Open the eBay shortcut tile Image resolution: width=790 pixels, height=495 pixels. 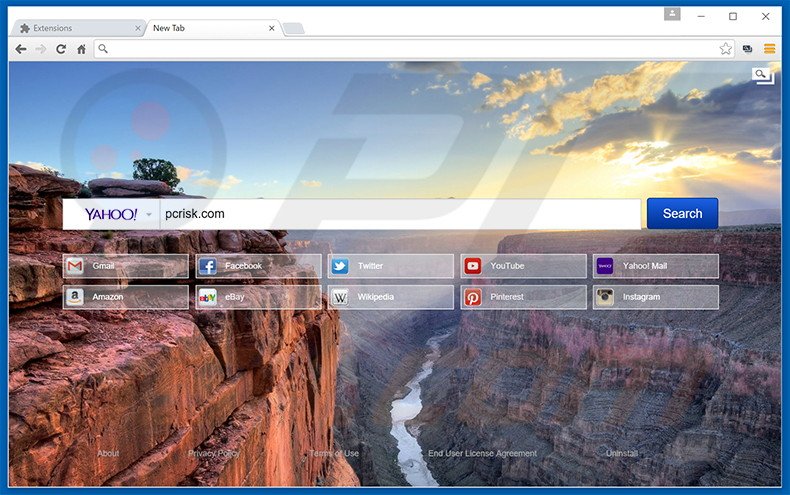(258, 297)
